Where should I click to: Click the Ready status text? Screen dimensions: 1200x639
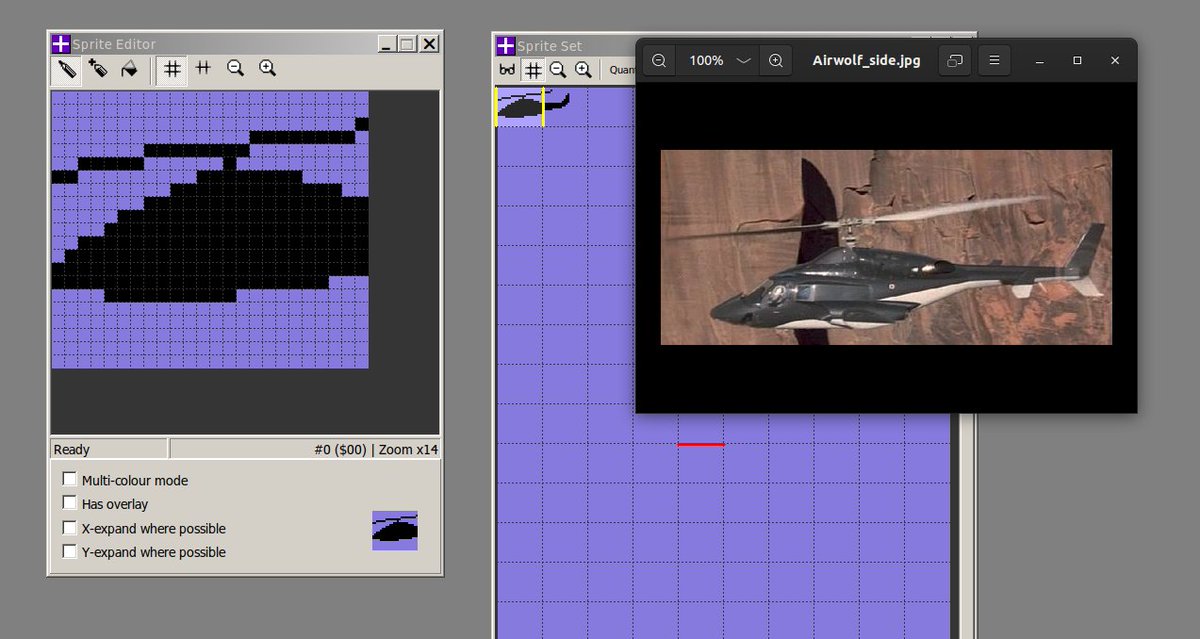click(x=71, y=450)
